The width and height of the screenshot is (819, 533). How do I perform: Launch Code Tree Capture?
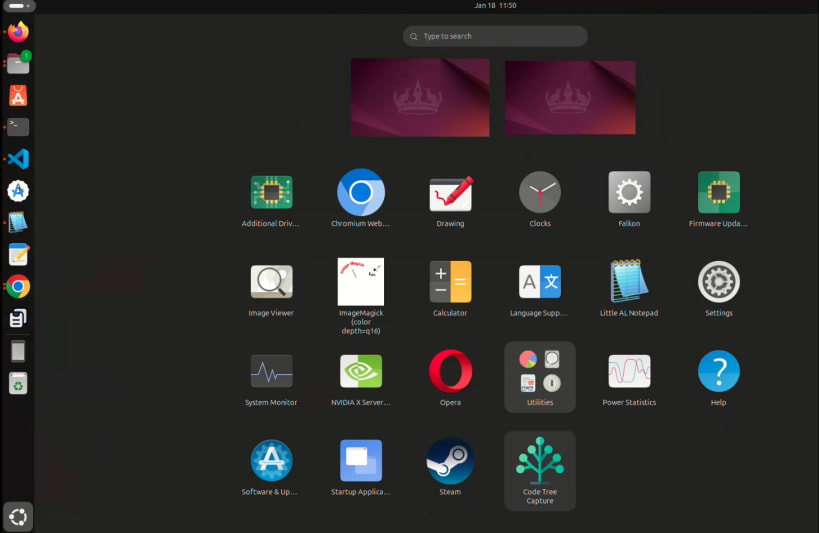point(540,470)
